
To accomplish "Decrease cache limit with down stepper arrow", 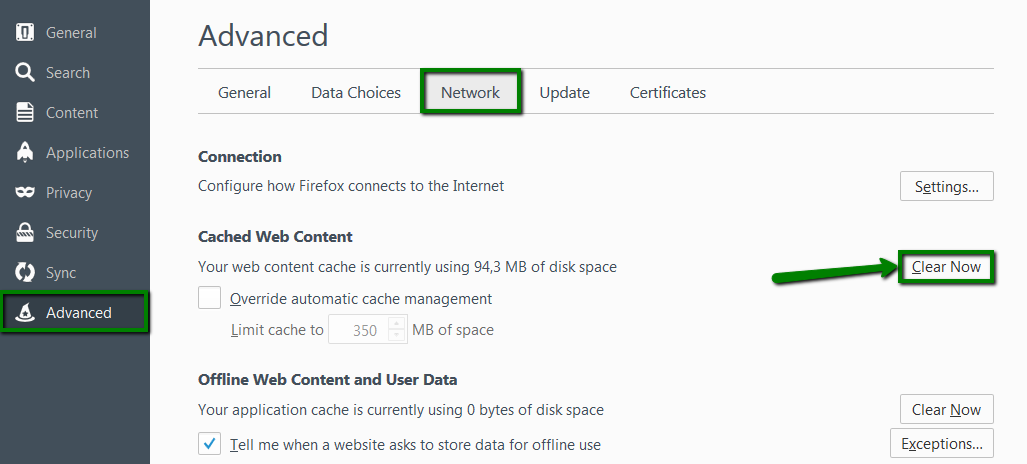I will (396, 335).
